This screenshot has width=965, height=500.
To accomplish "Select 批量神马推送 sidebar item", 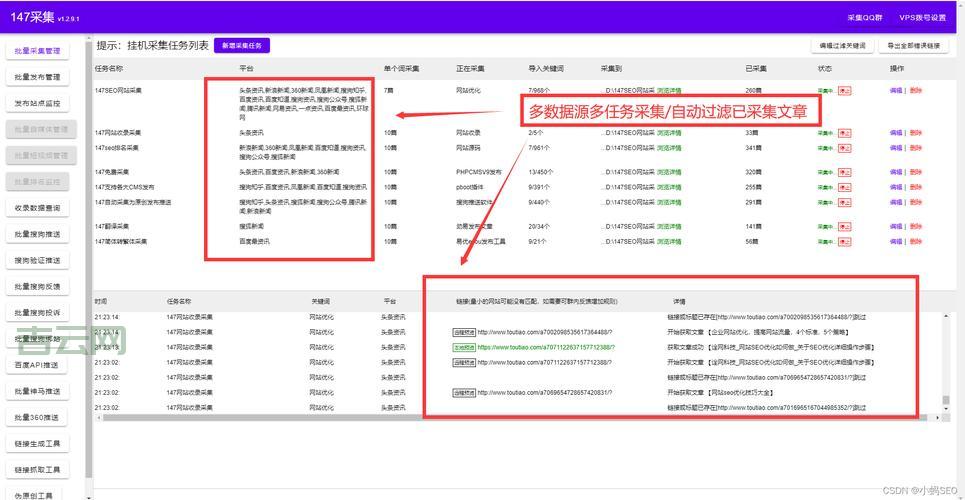I will [x=38, y=391].
